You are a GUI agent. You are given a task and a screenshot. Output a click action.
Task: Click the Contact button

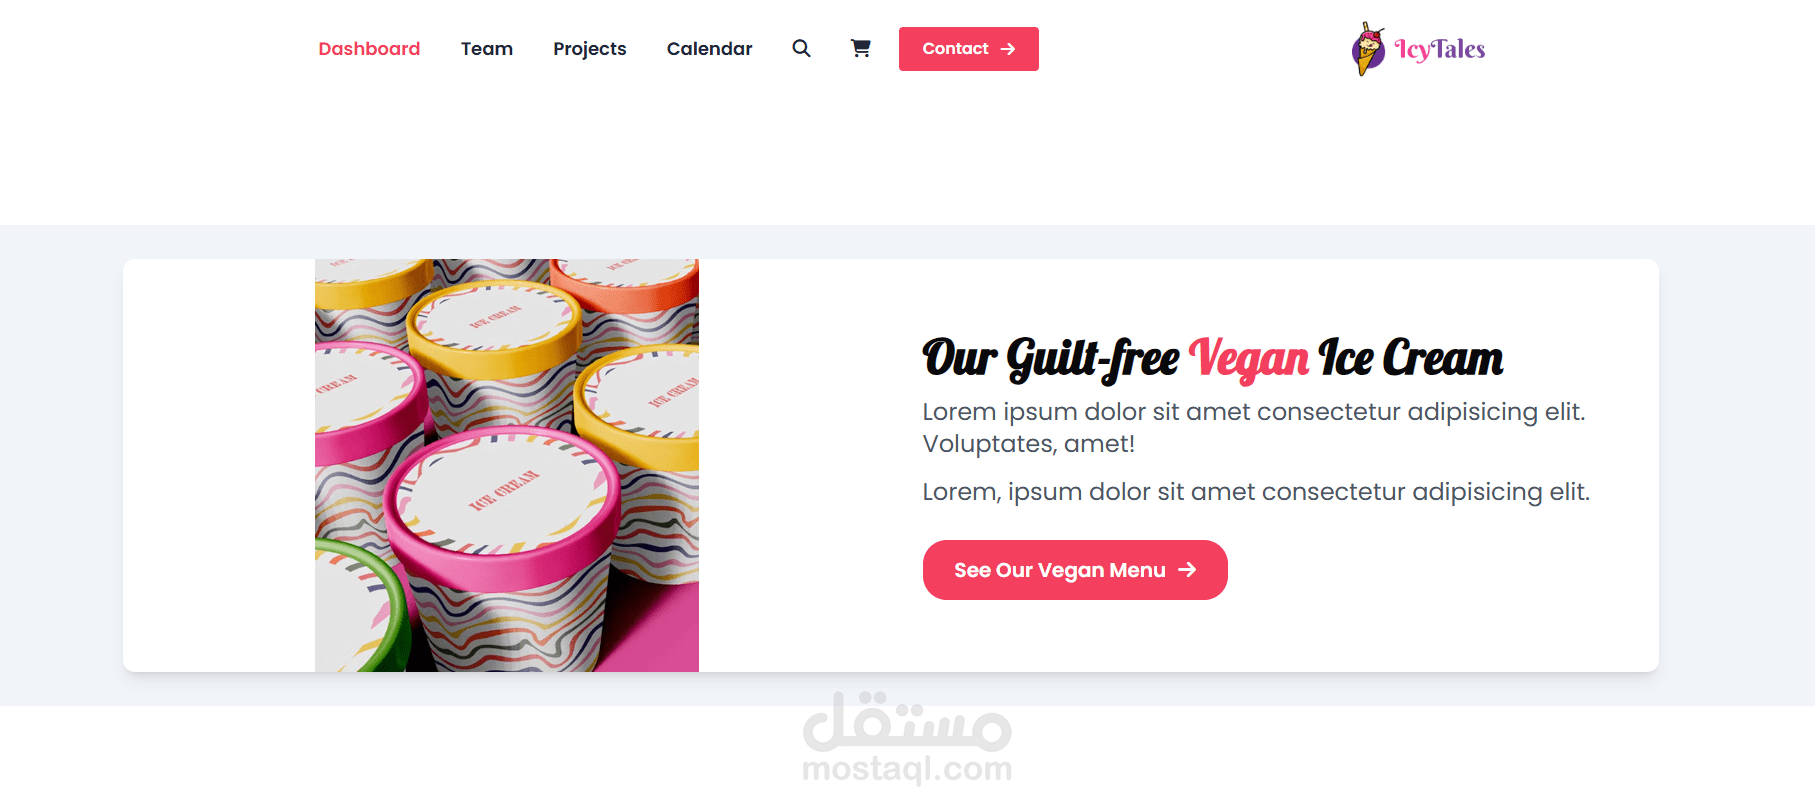pos(968,49)
